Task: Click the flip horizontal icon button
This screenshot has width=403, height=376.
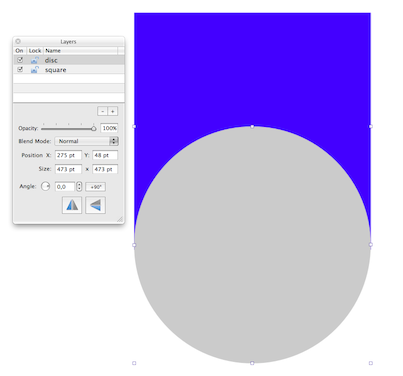Action: point(72,205)
